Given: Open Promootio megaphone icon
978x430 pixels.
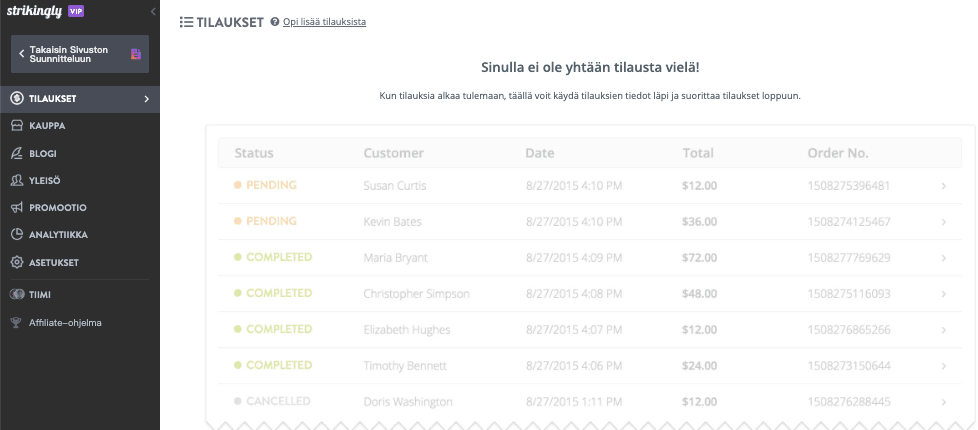Looking at the screenshot, I should (17, 208).
